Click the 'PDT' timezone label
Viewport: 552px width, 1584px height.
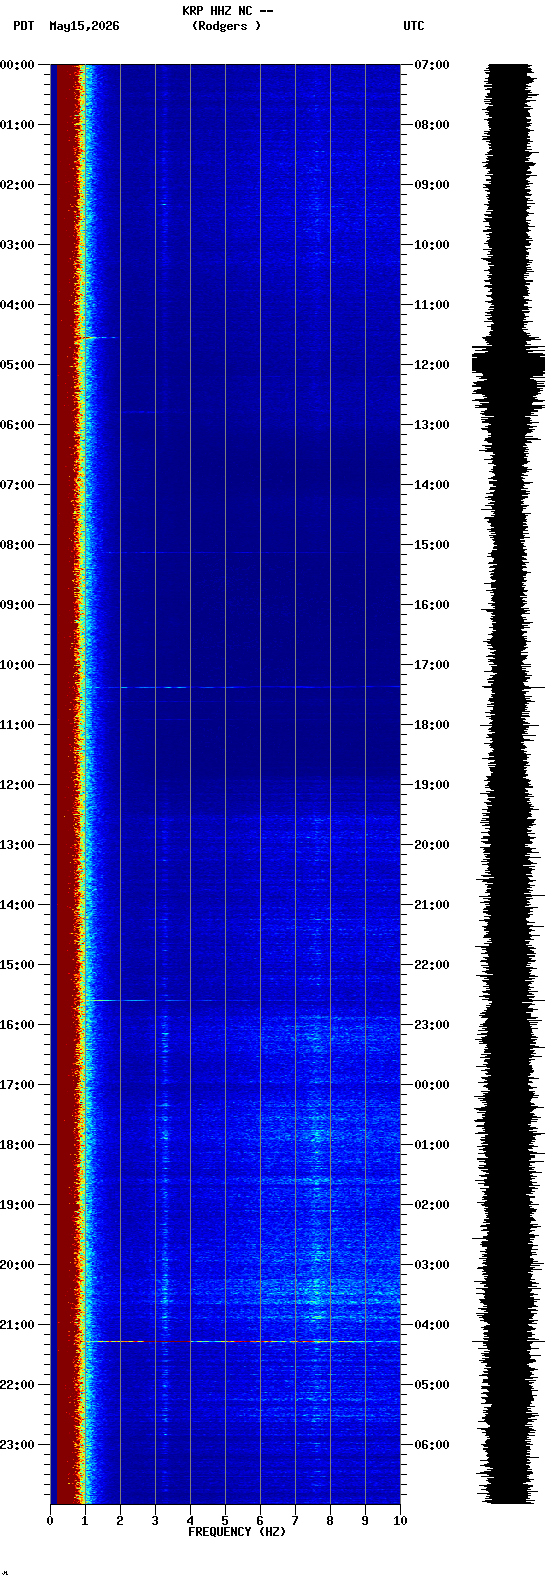pyautogui.click(x=23, y=26)
